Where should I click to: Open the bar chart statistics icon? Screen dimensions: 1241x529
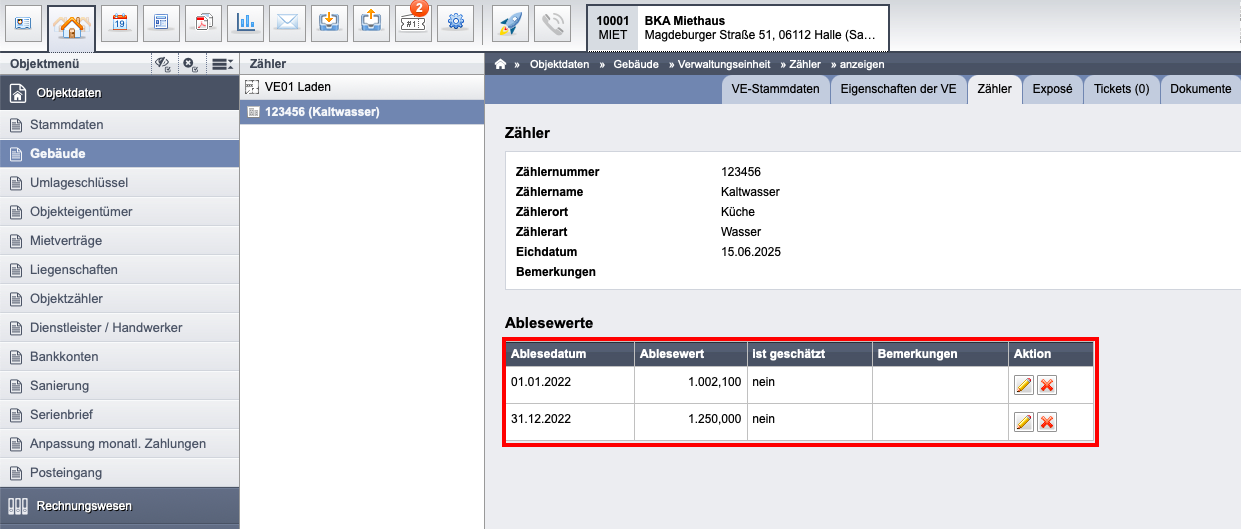246,22
